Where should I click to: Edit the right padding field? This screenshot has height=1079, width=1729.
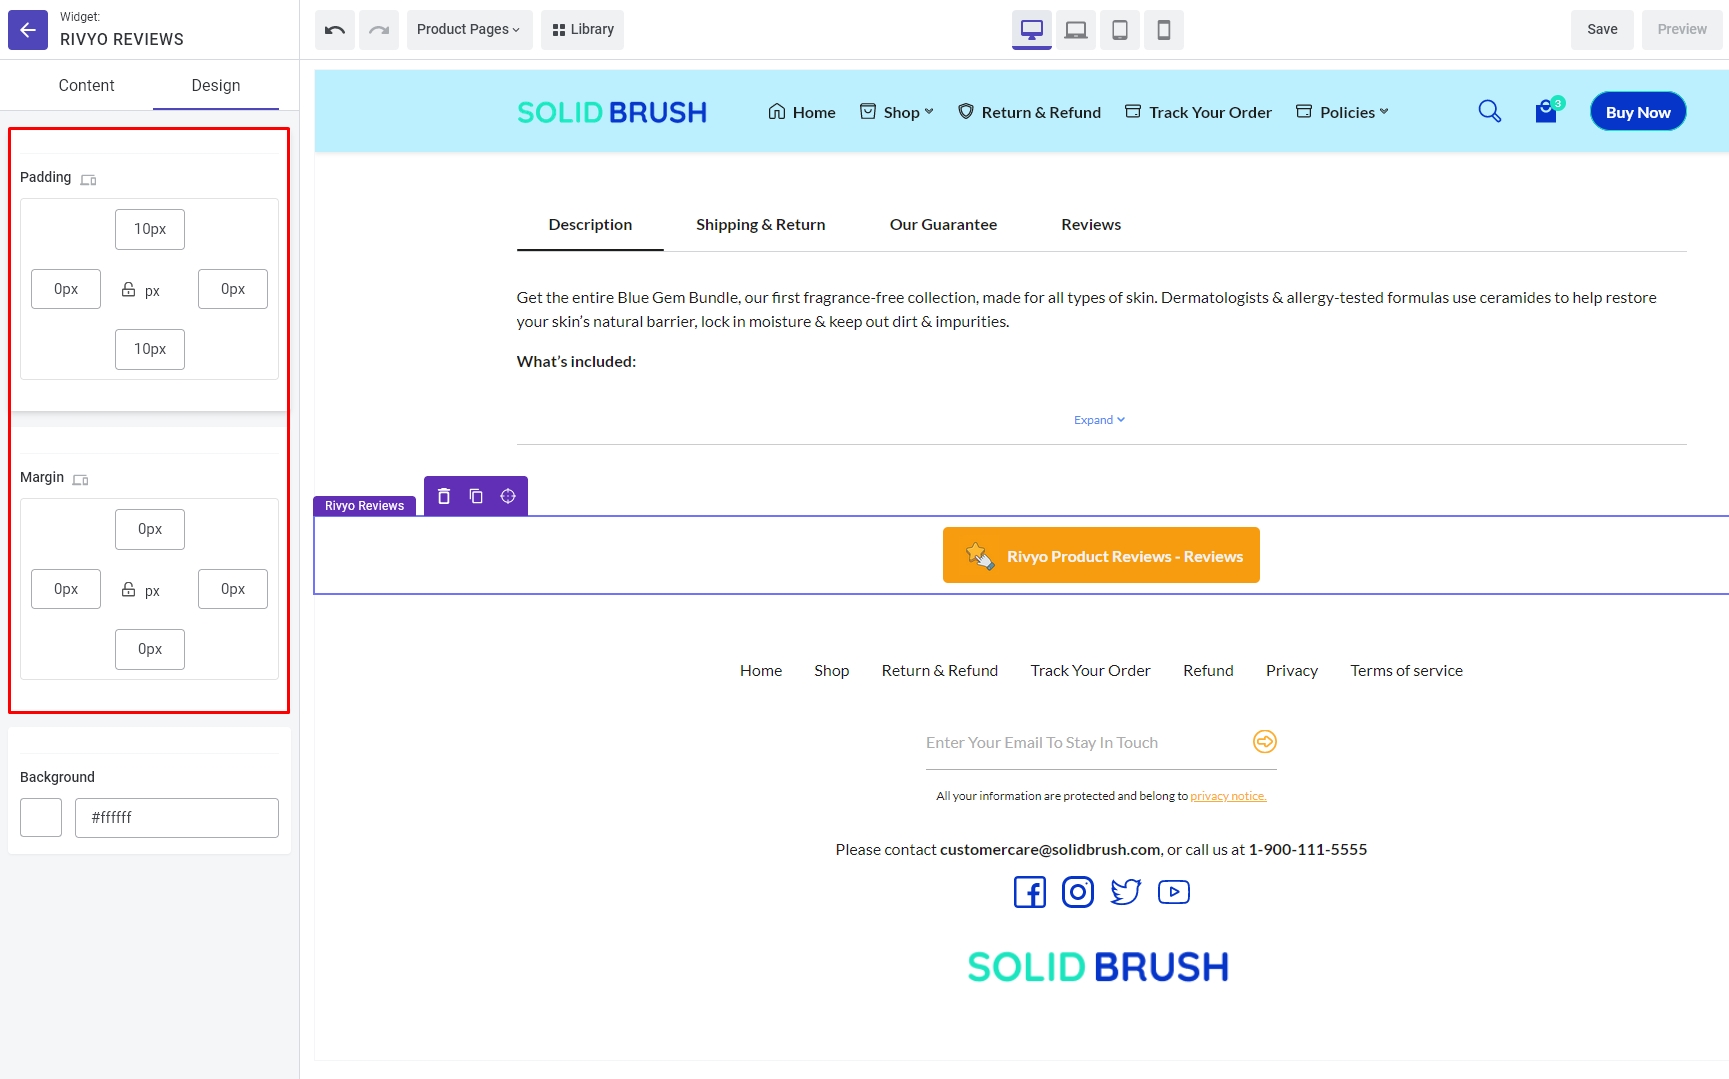[233, 289]
